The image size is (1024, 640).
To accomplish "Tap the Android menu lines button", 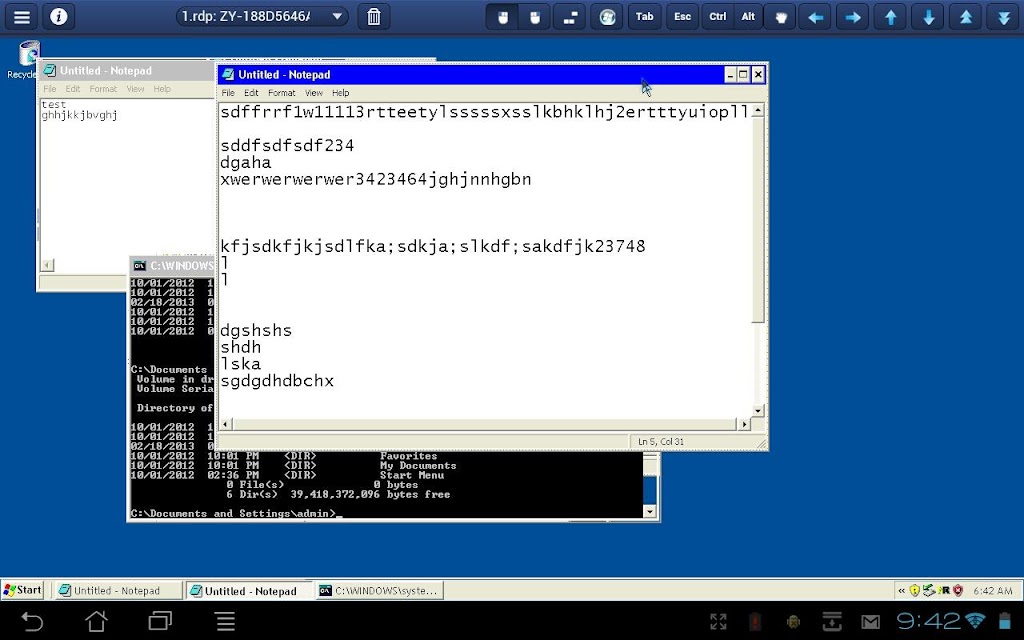I will (225, 620).
